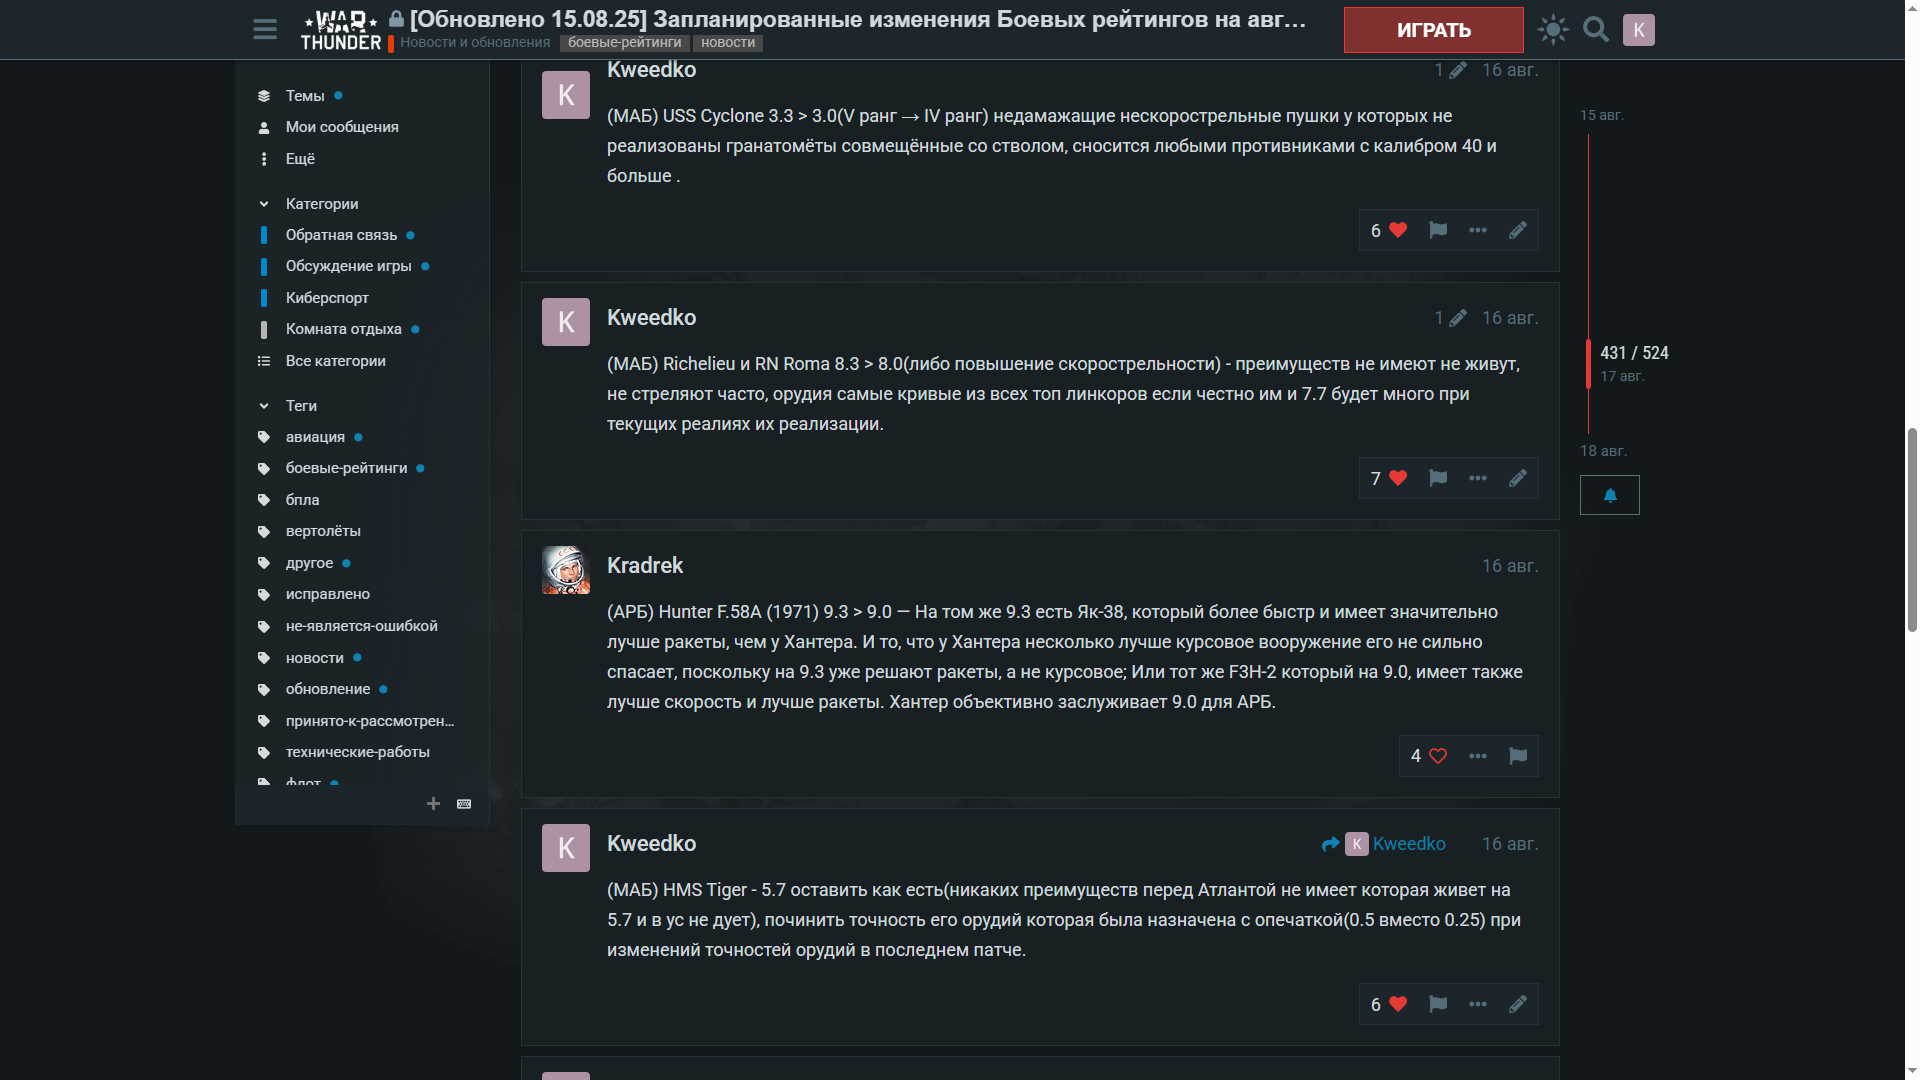Flag the Richelieu and RN Roma post
This screenshot has width=1920, height=1080.
(x=1438, y=478)
